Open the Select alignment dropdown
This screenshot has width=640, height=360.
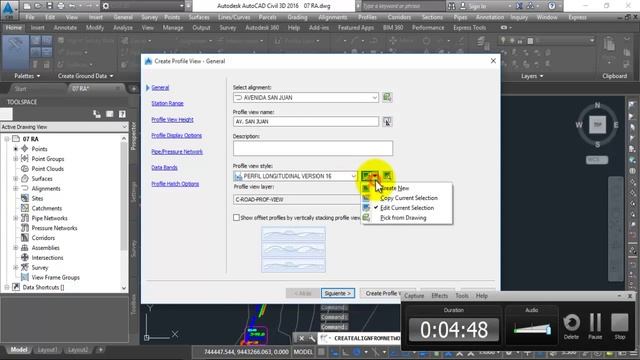tap(374, 98)
